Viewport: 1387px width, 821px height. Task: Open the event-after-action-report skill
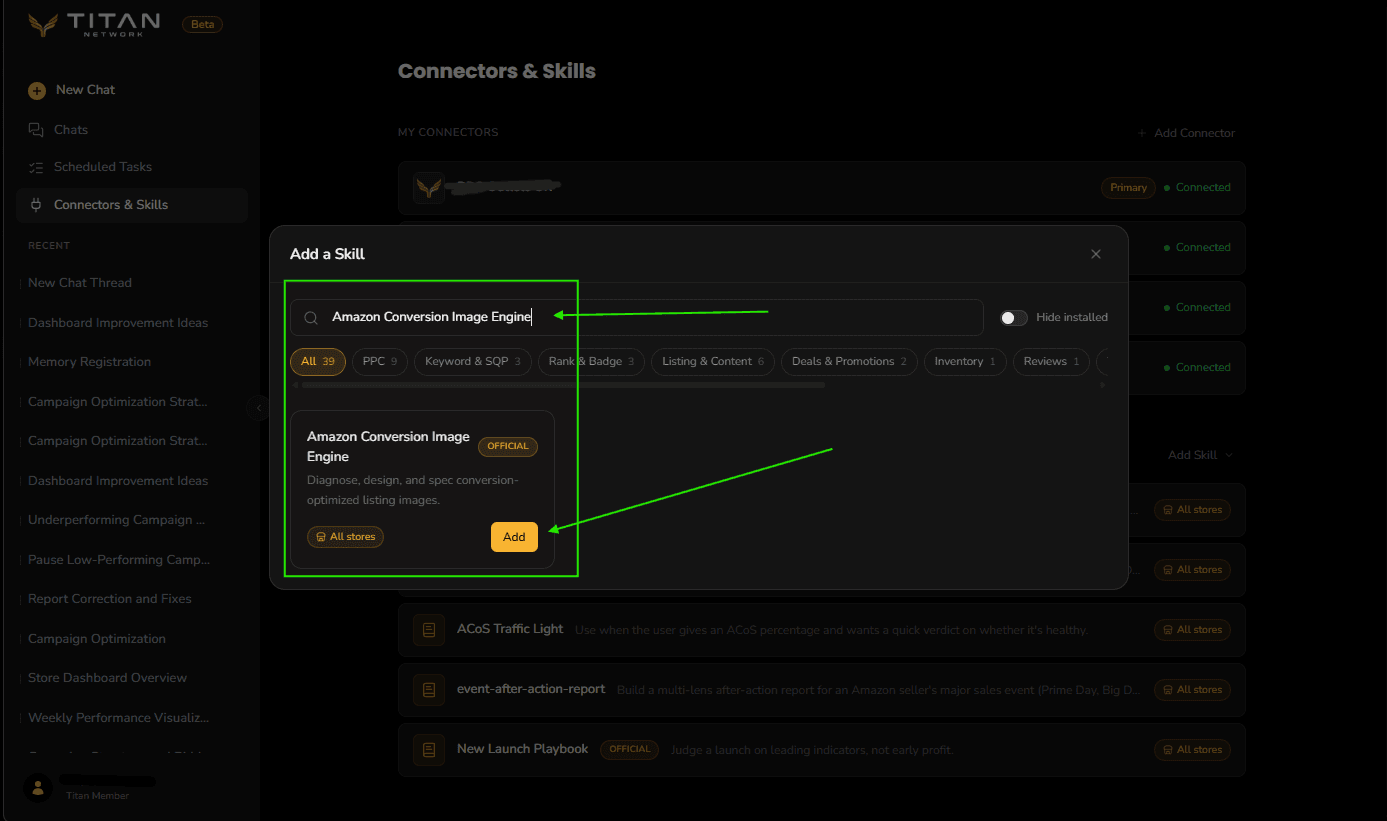tap(821, 690)
